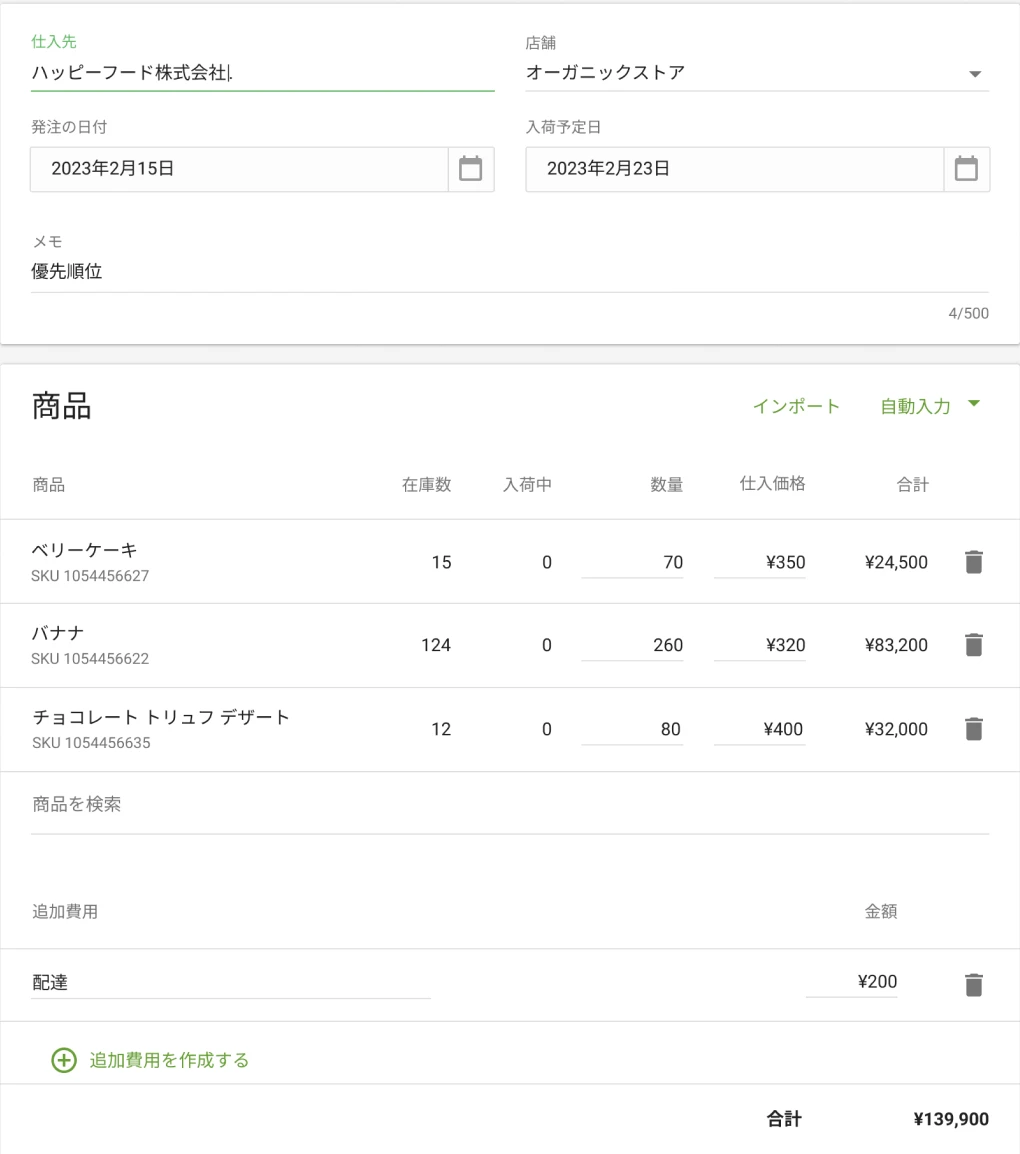Open the calendar picker for 発注の日付
This screenshot has width=1020, height=1154.
click(x=470, y=168)
